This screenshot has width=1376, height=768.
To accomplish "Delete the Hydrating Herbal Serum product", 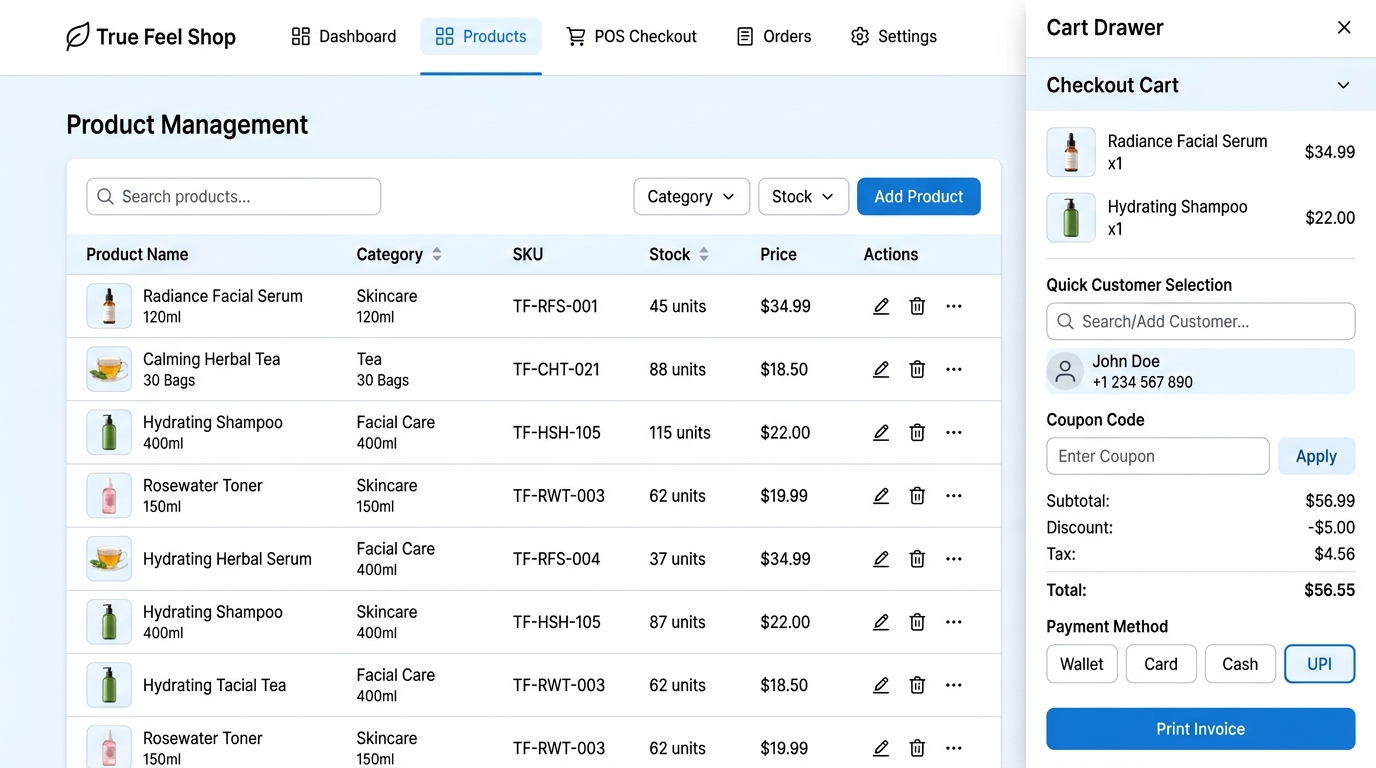I will (x=917, y=558).
